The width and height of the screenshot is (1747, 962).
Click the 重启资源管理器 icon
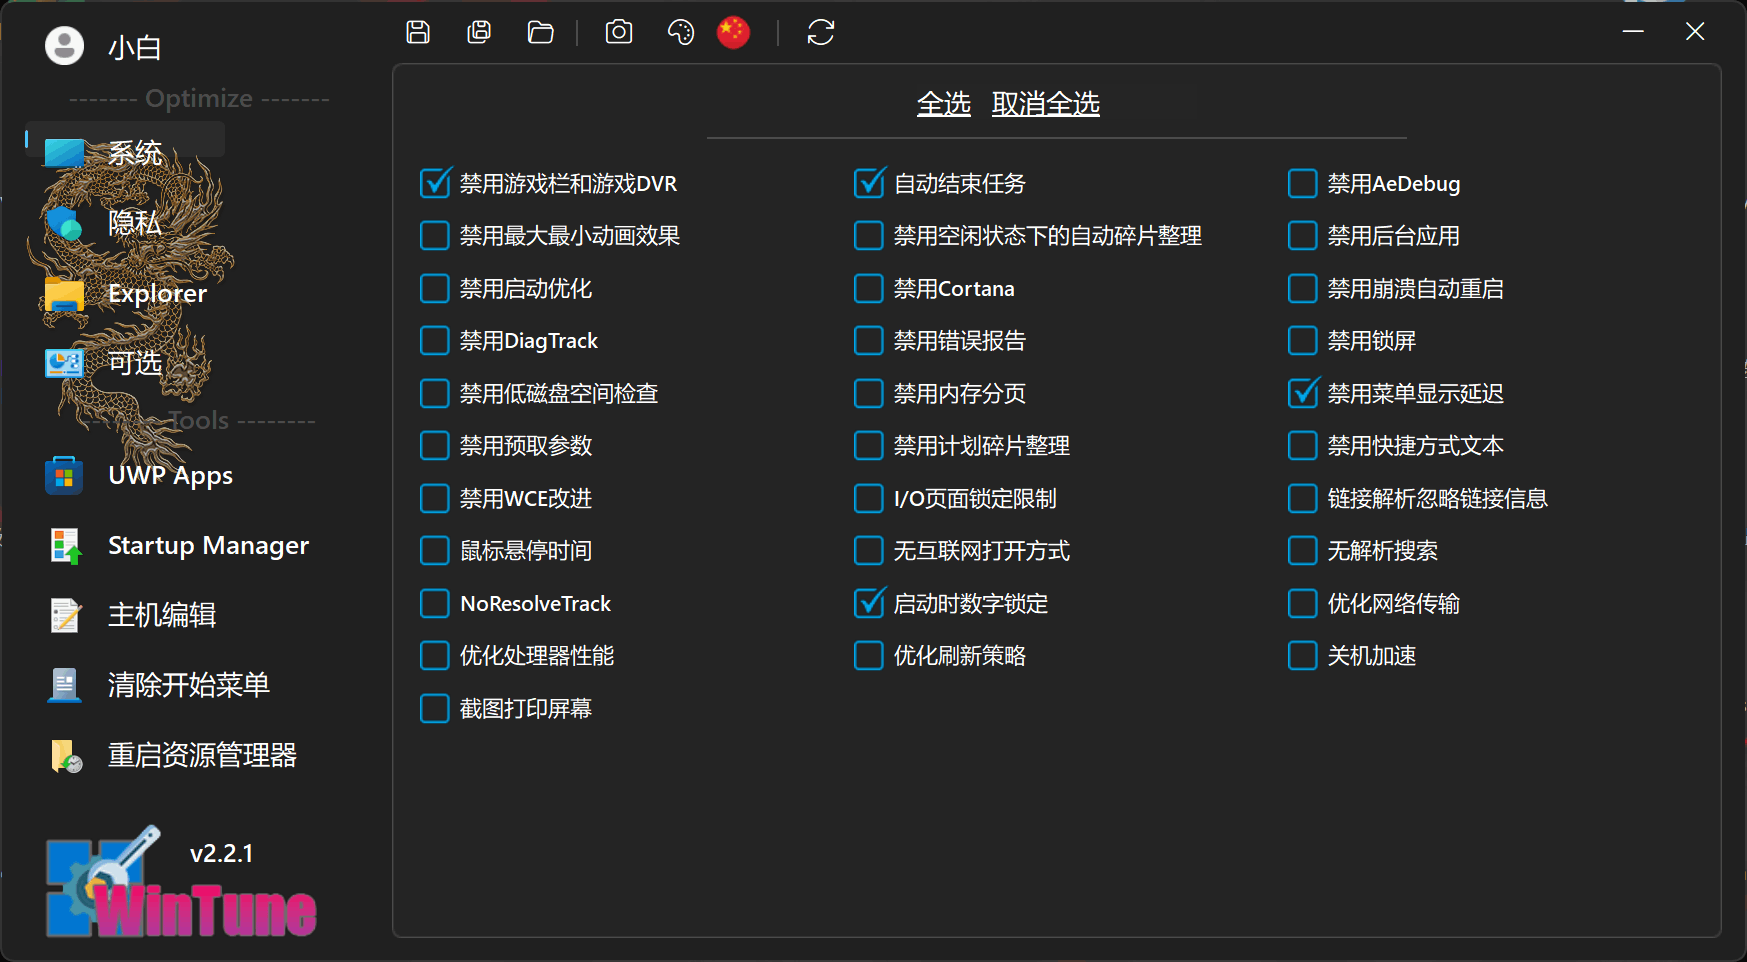point(66,756)
